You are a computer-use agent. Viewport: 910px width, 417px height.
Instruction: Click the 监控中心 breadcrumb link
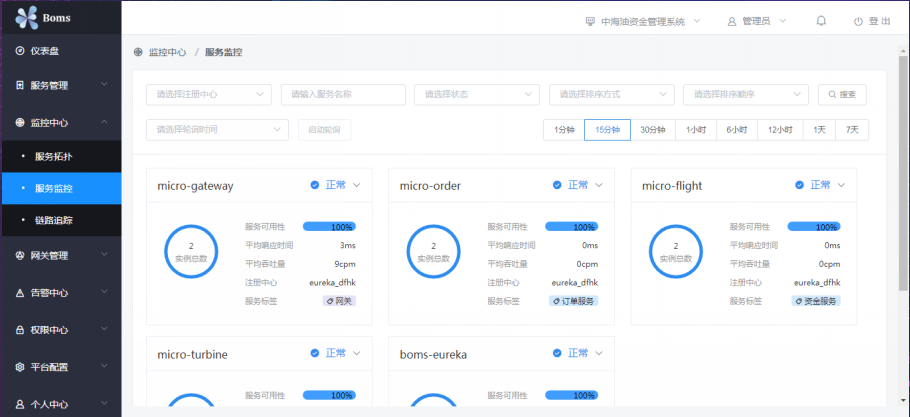pos(168,52)
